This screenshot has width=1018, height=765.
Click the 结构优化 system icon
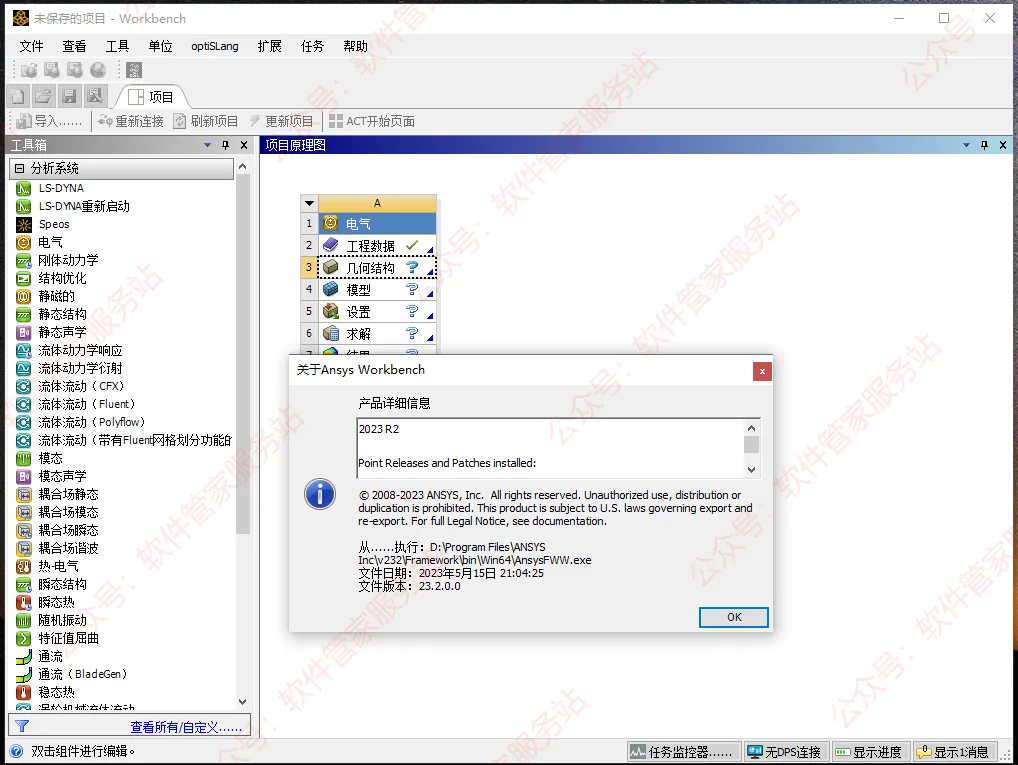(23, 279)
